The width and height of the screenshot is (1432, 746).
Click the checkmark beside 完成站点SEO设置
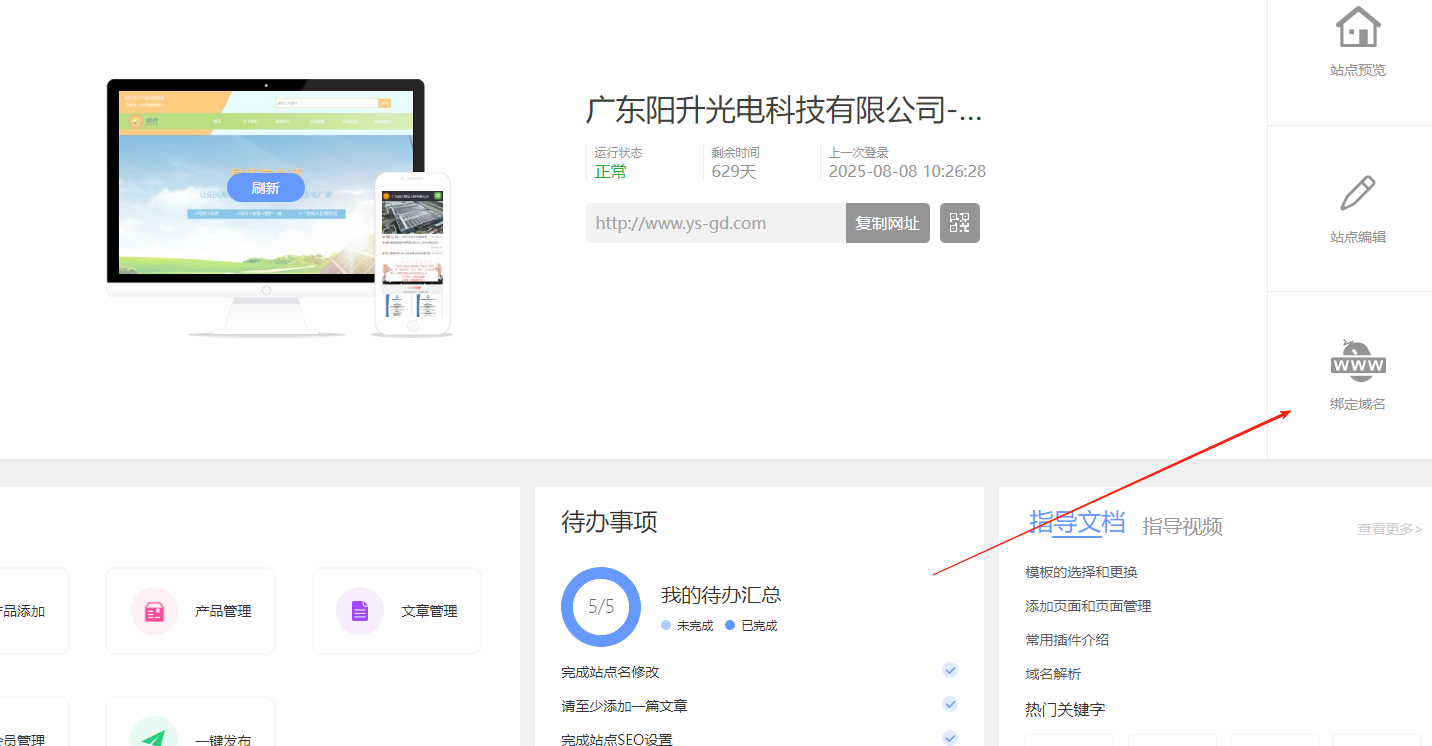[950, 739]
